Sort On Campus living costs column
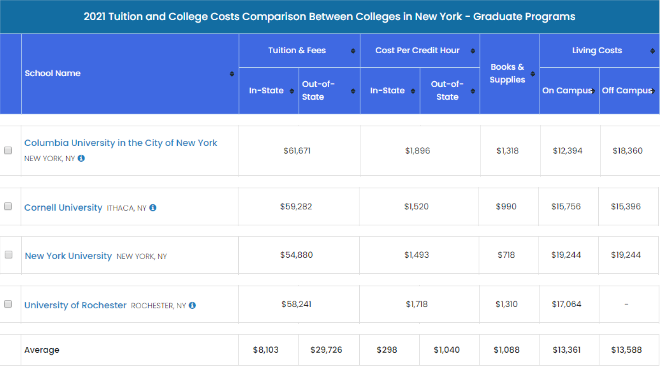 click(x=593, y=91)
